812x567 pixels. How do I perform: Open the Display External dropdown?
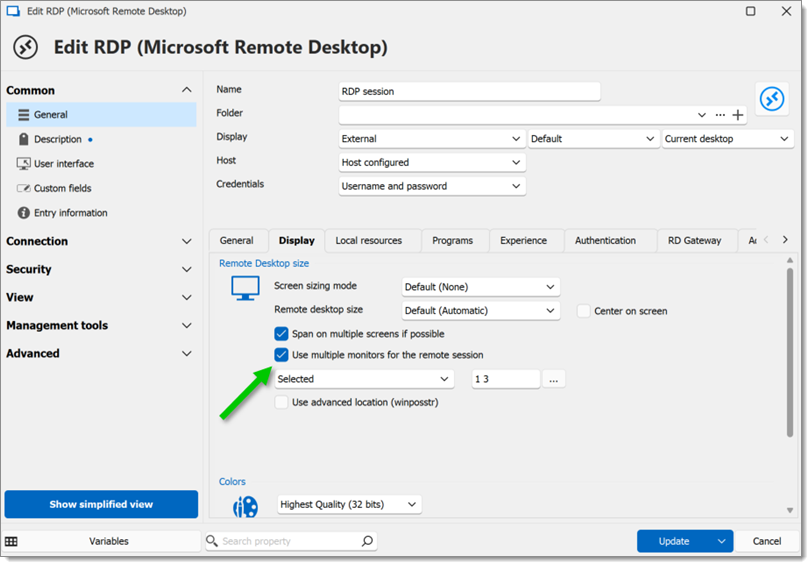[432, 139]
